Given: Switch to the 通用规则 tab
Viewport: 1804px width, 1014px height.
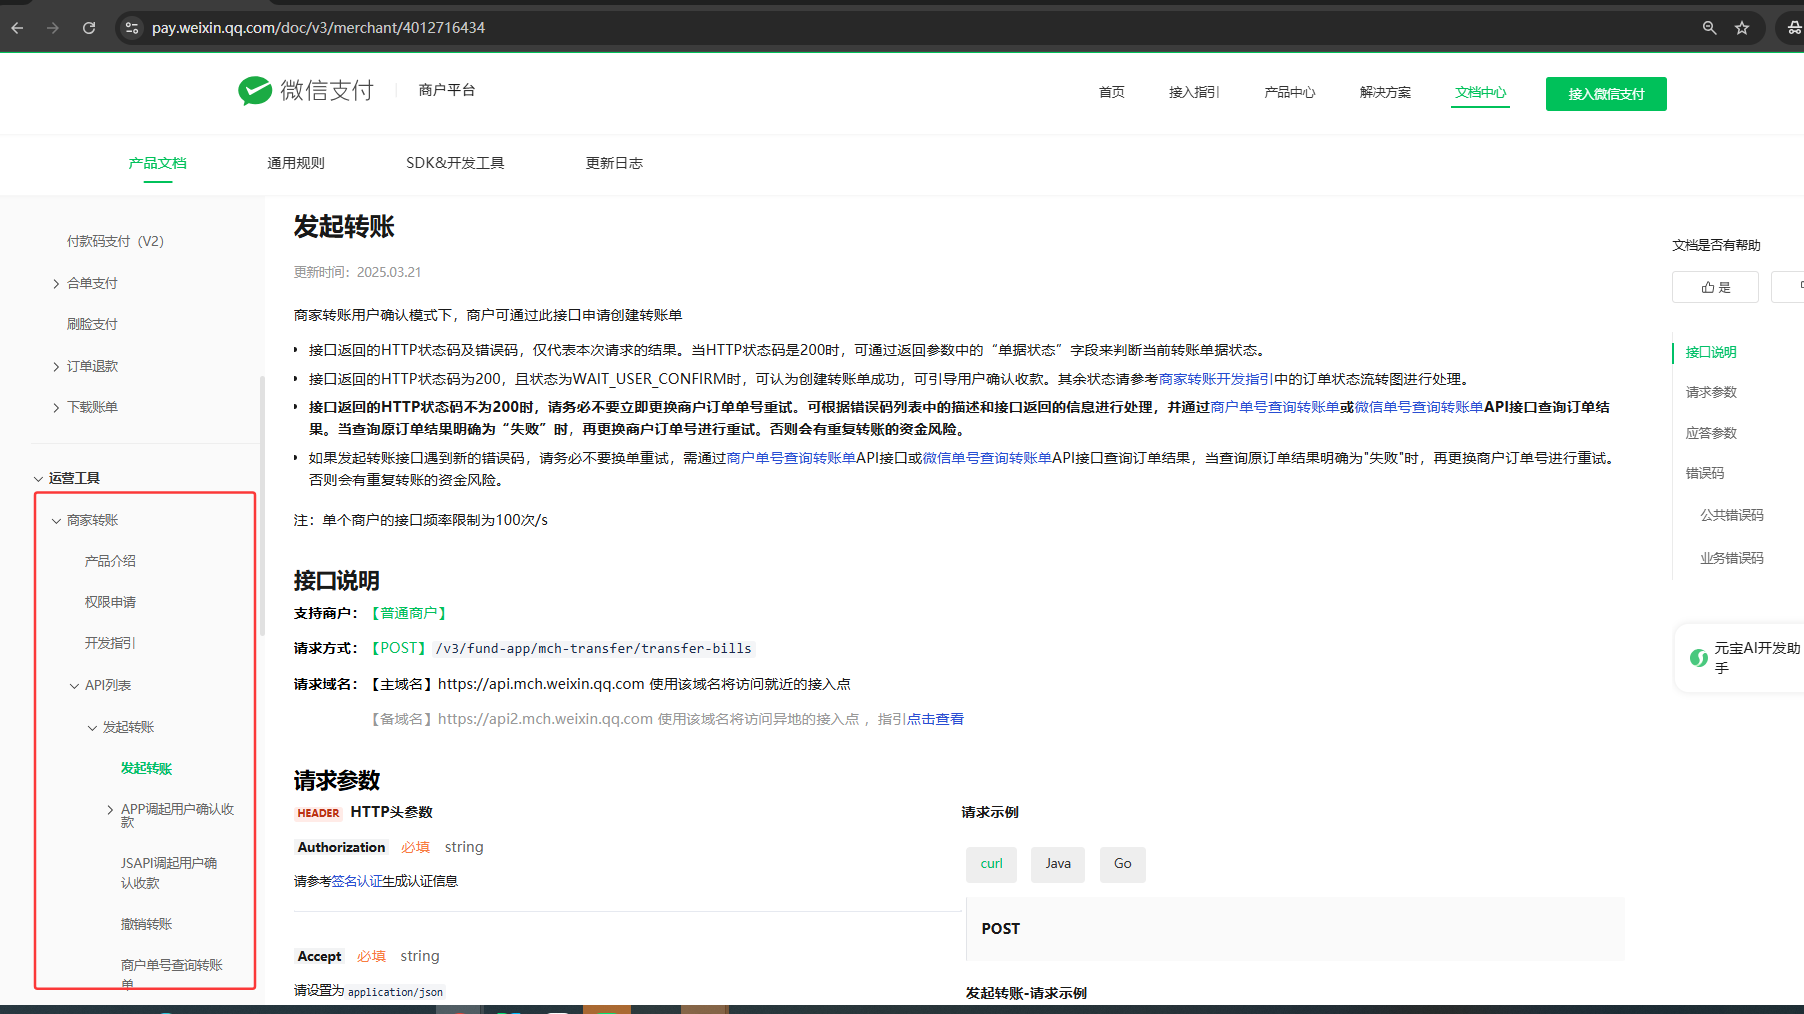Looking at the screenshot, I should pyautogui.click(x=296, y=163).
